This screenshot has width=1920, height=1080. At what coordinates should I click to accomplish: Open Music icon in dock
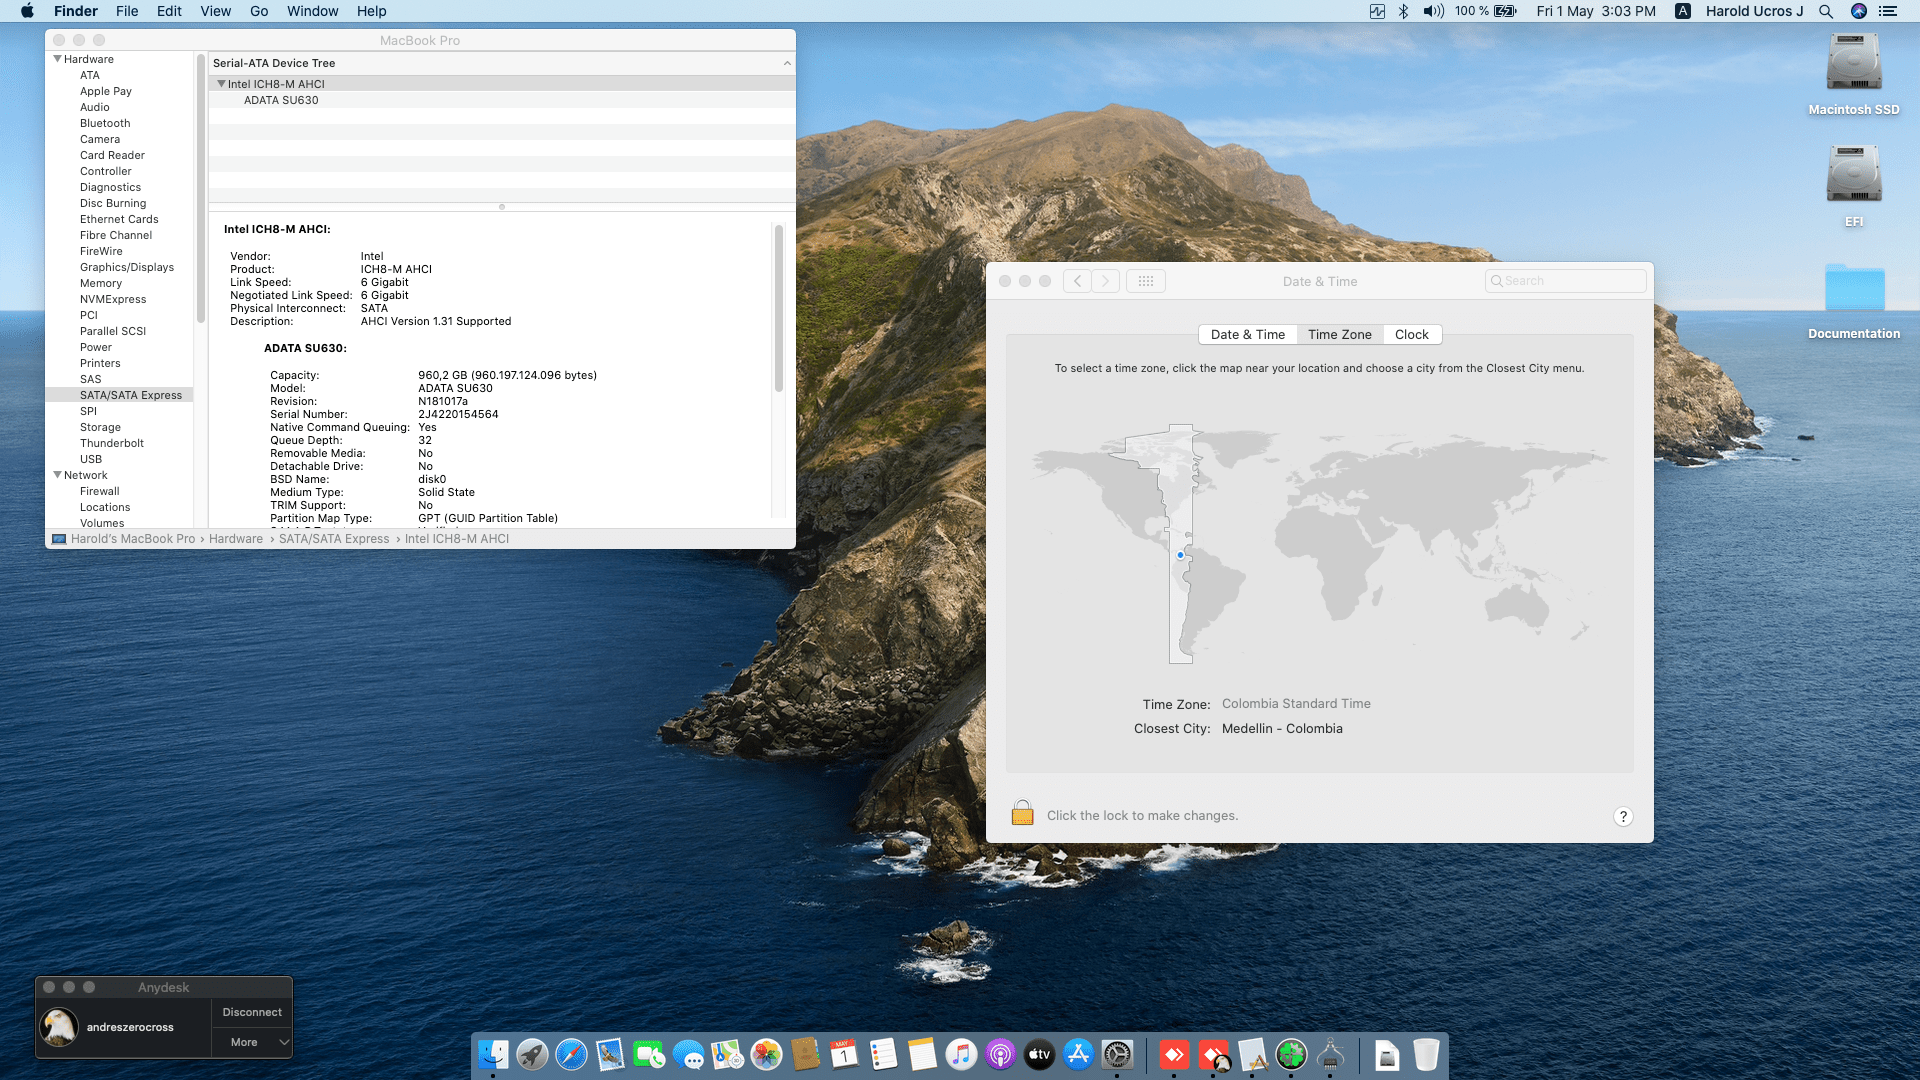pyautogui.click(x=961, y=1054)
